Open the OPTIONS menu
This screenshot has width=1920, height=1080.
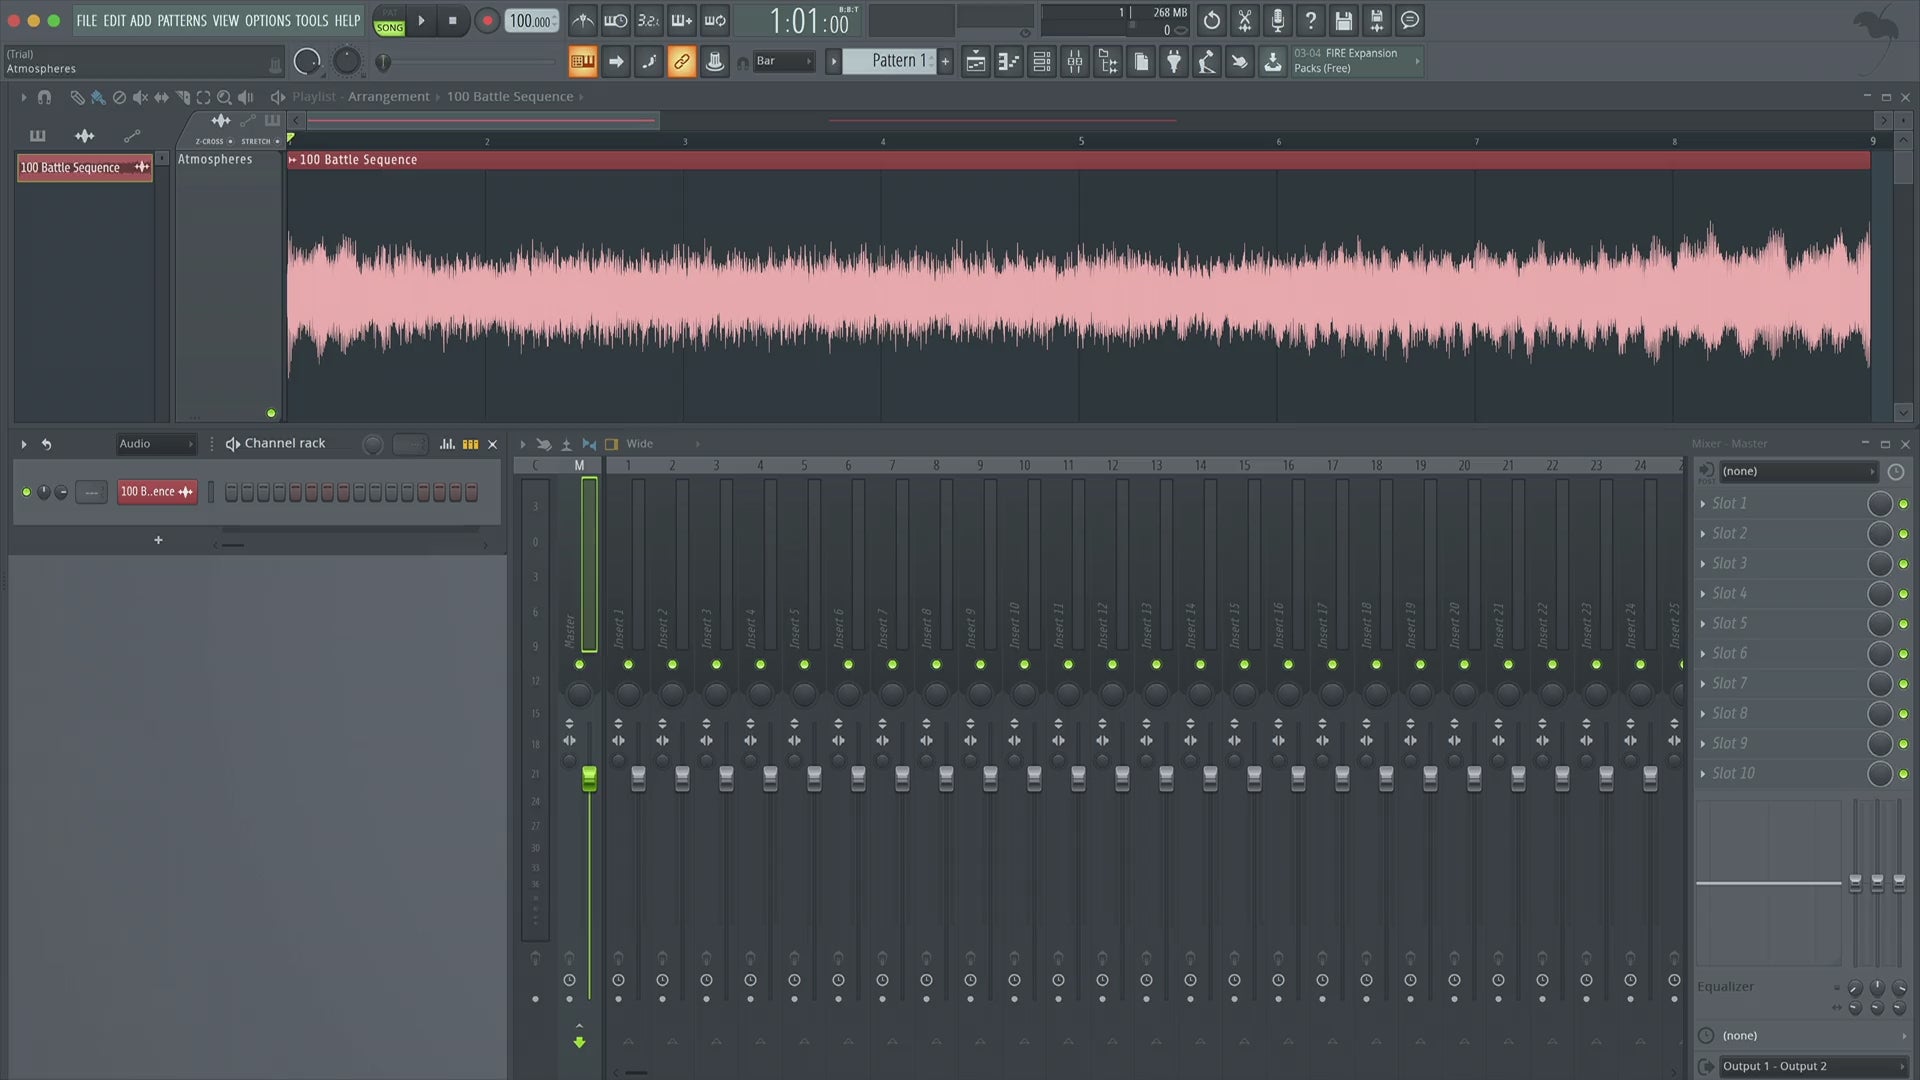267,20
